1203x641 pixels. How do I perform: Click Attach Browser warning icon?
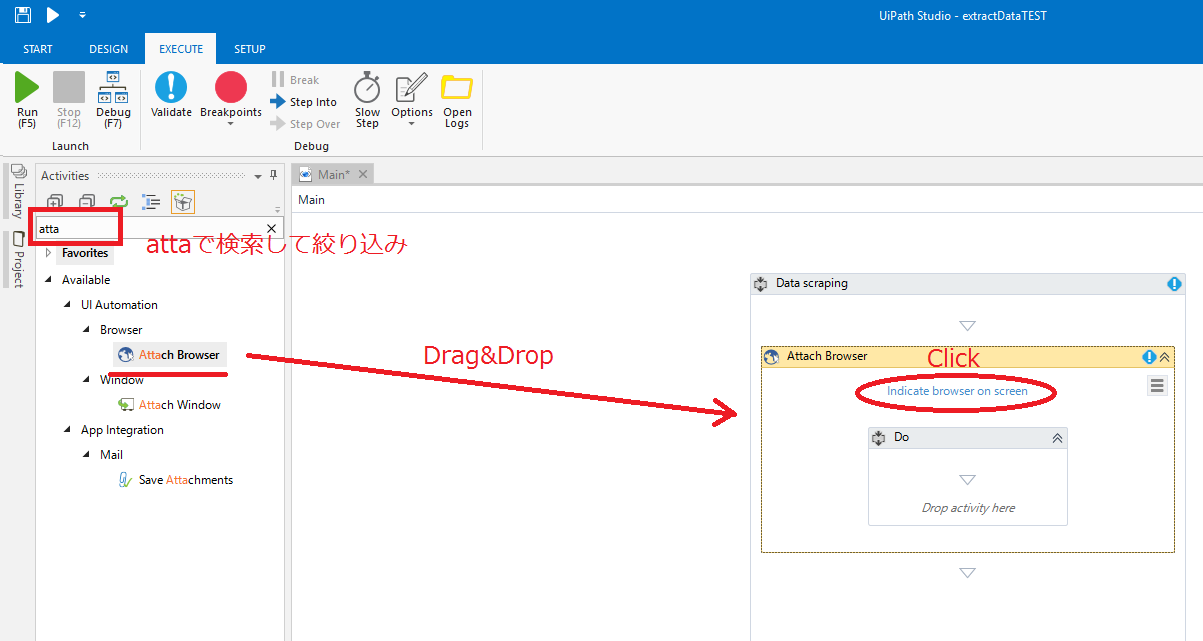[1149, 356]
